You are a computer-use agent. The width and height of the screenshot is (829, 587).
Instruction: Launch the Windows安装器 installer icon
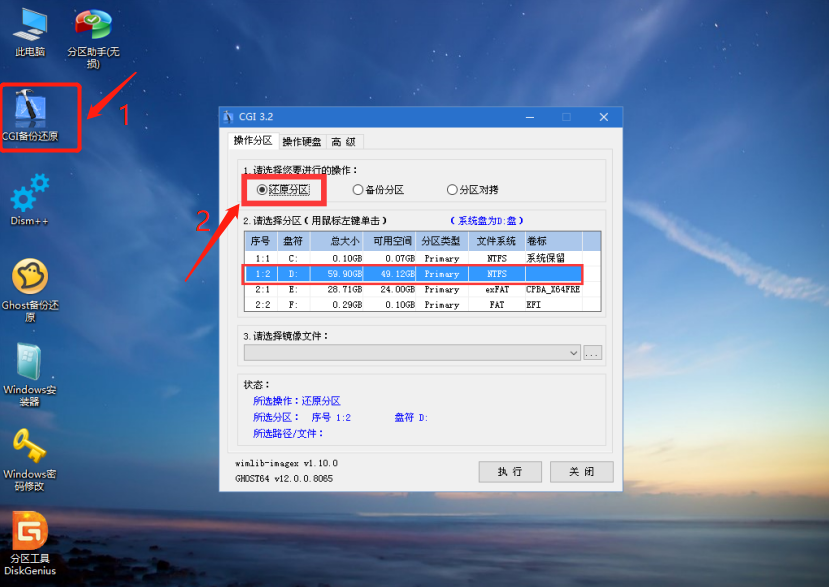(30, 362)
